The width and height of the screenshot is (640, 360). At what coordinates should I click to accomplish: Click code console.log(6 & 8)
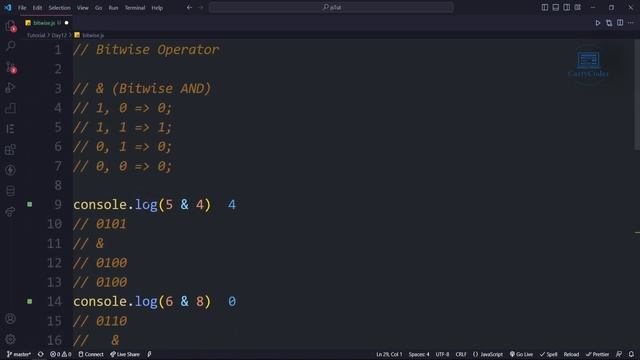click(x=142, y=301)
